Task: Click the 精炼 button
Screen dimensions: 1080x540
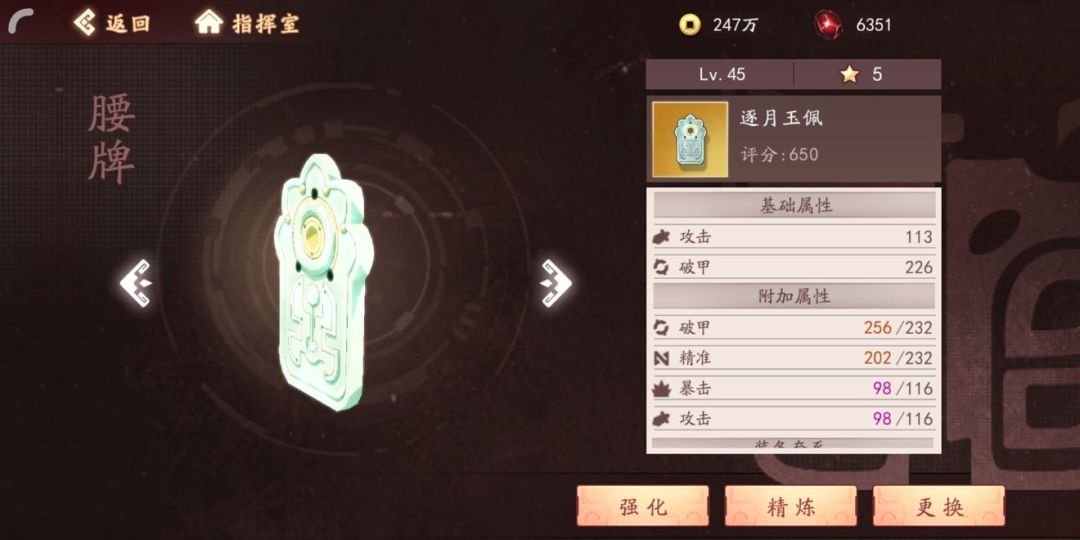Action: point(791,506)
